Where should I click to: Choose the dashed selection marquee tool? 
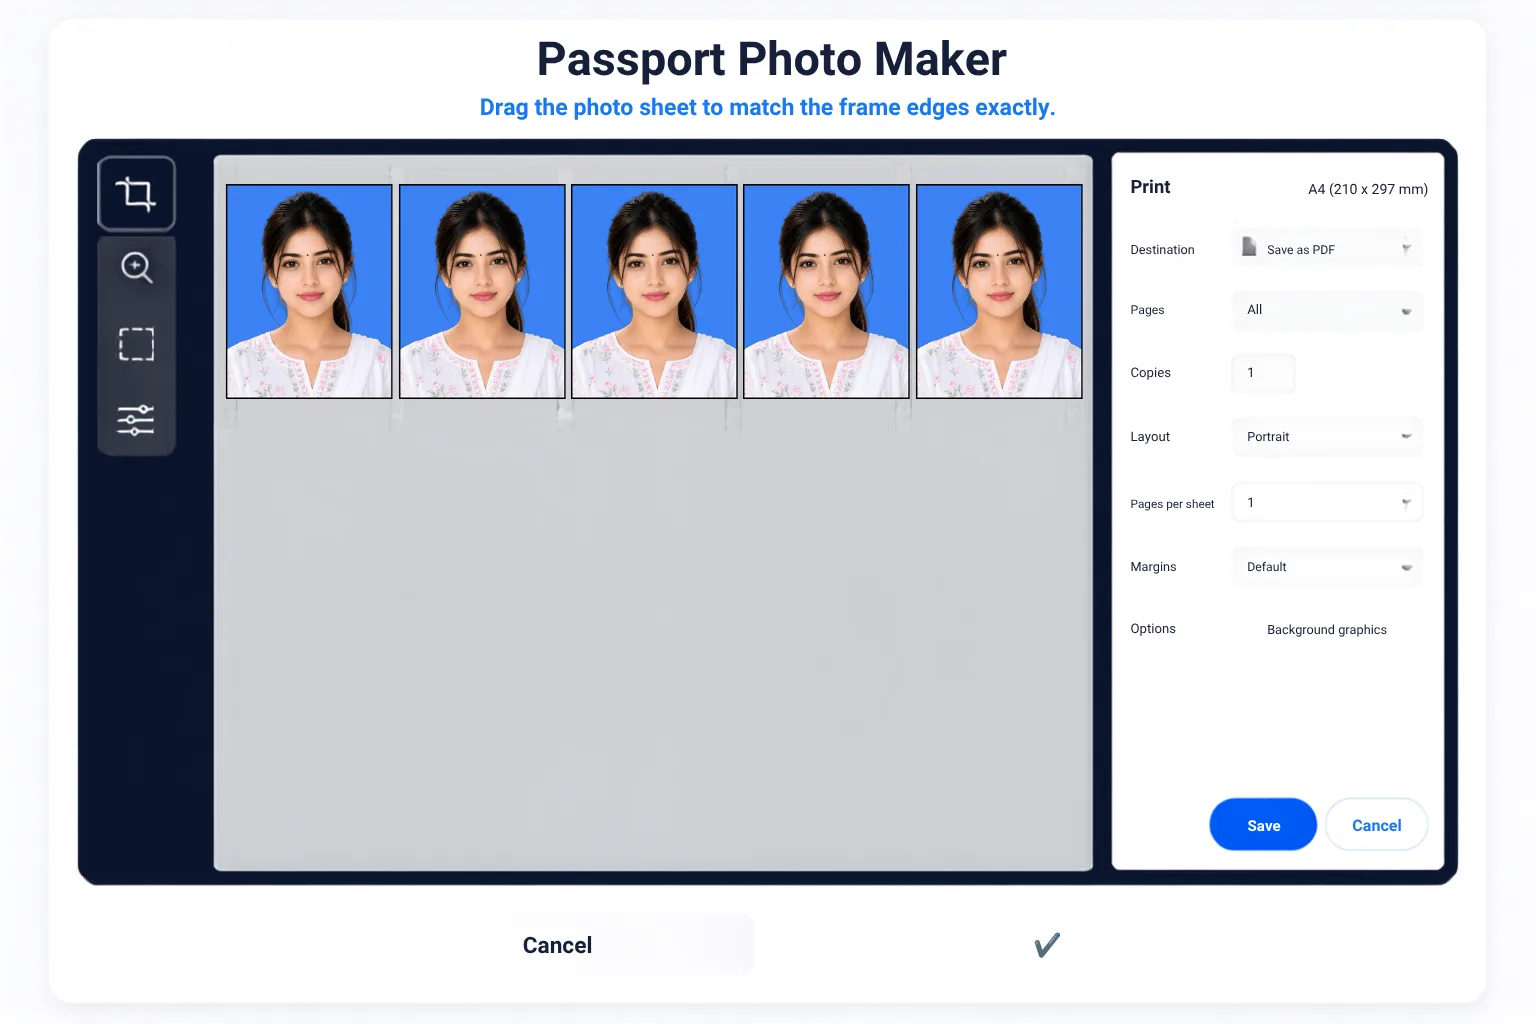(136, 344)
